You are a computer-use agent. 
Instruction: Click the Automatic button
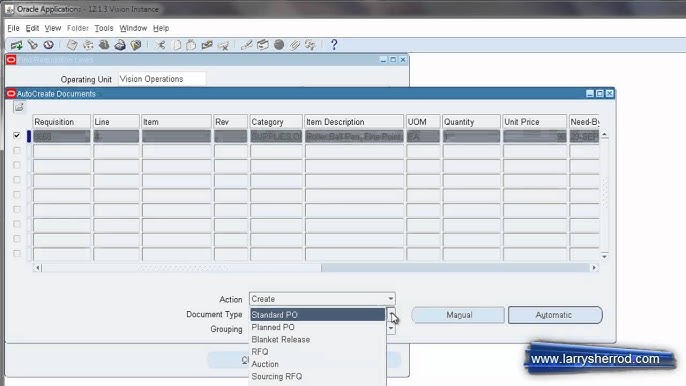click(555, 315)
